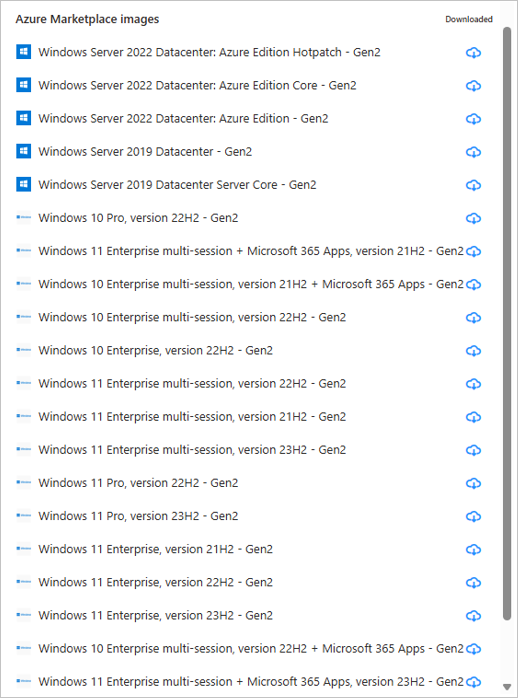Click the image icon beside Windows 11 Pro 23H2

coord(24,515)
